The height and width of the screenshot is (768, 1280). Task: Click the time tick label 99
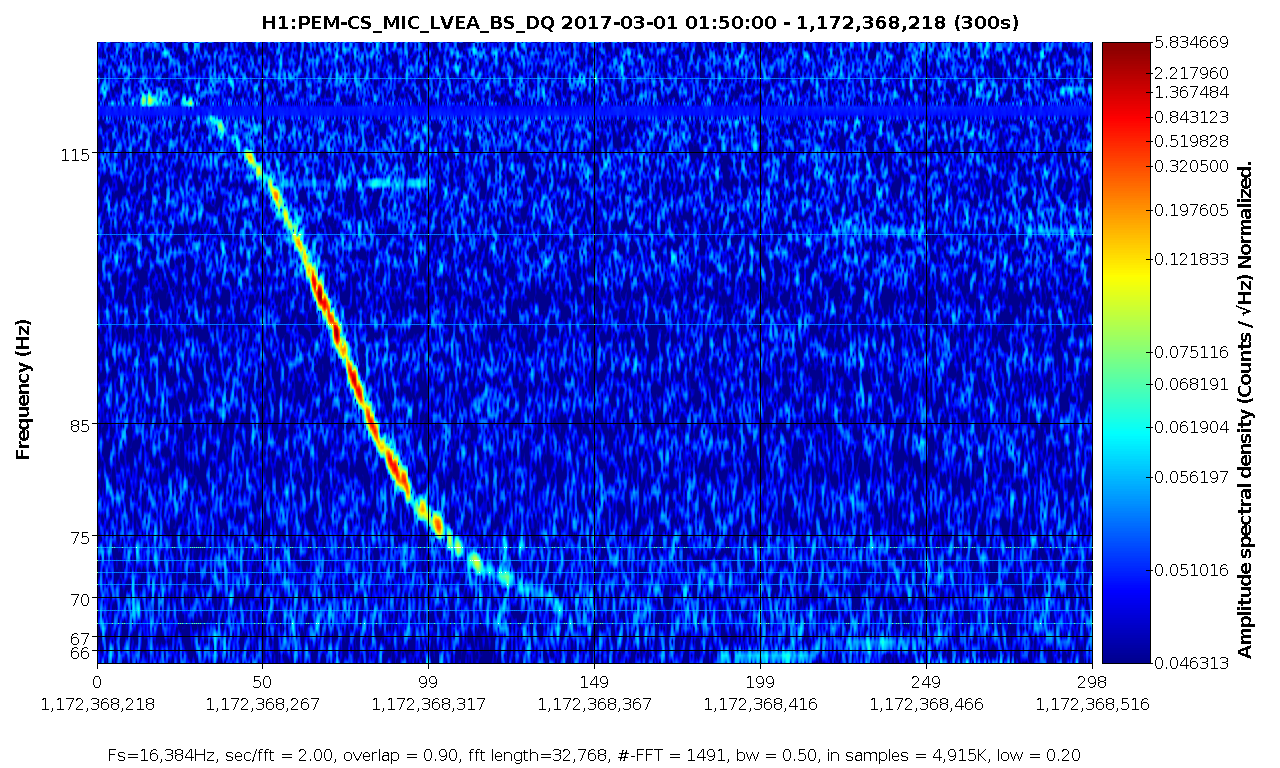tap(428, 682)
